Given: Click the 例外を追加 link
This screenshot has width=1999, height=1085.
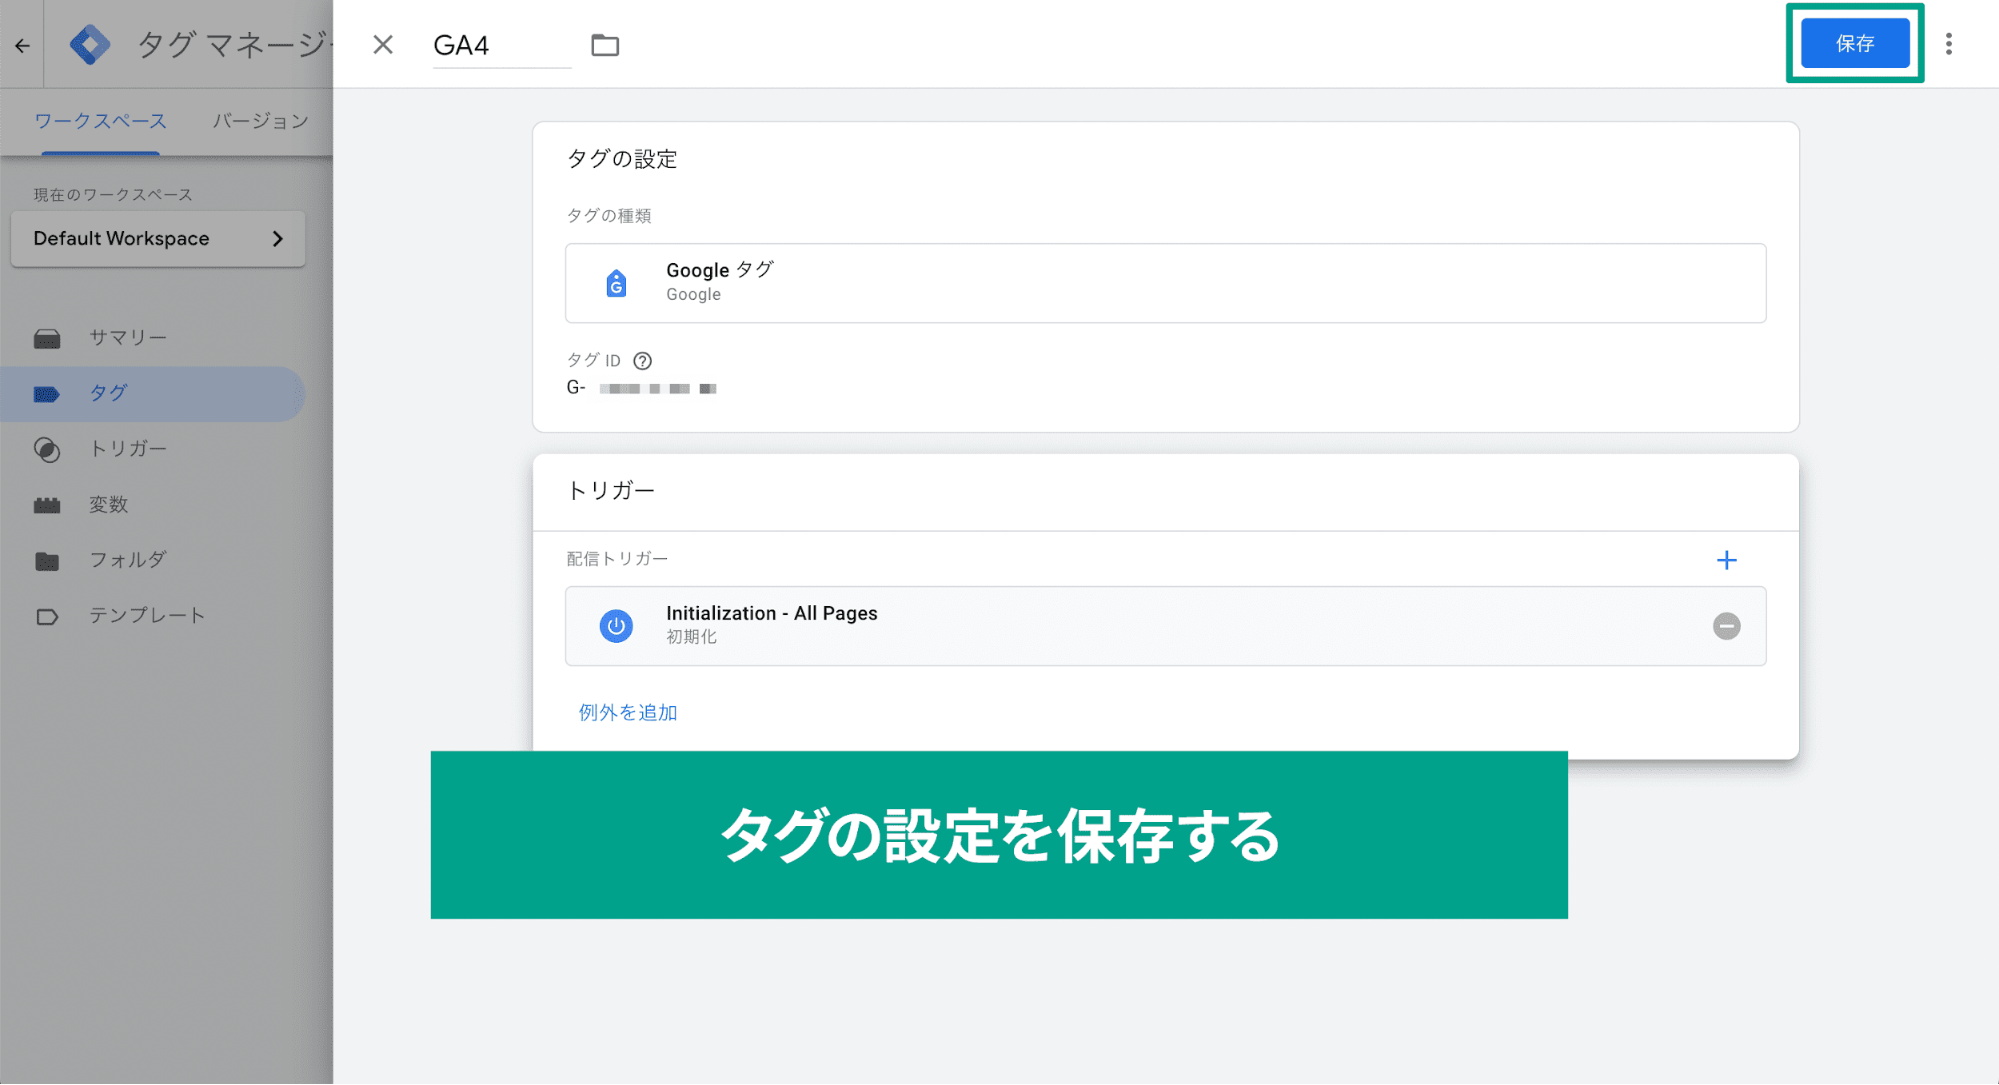Looking at the screenshot, I should tap(628, 713).
